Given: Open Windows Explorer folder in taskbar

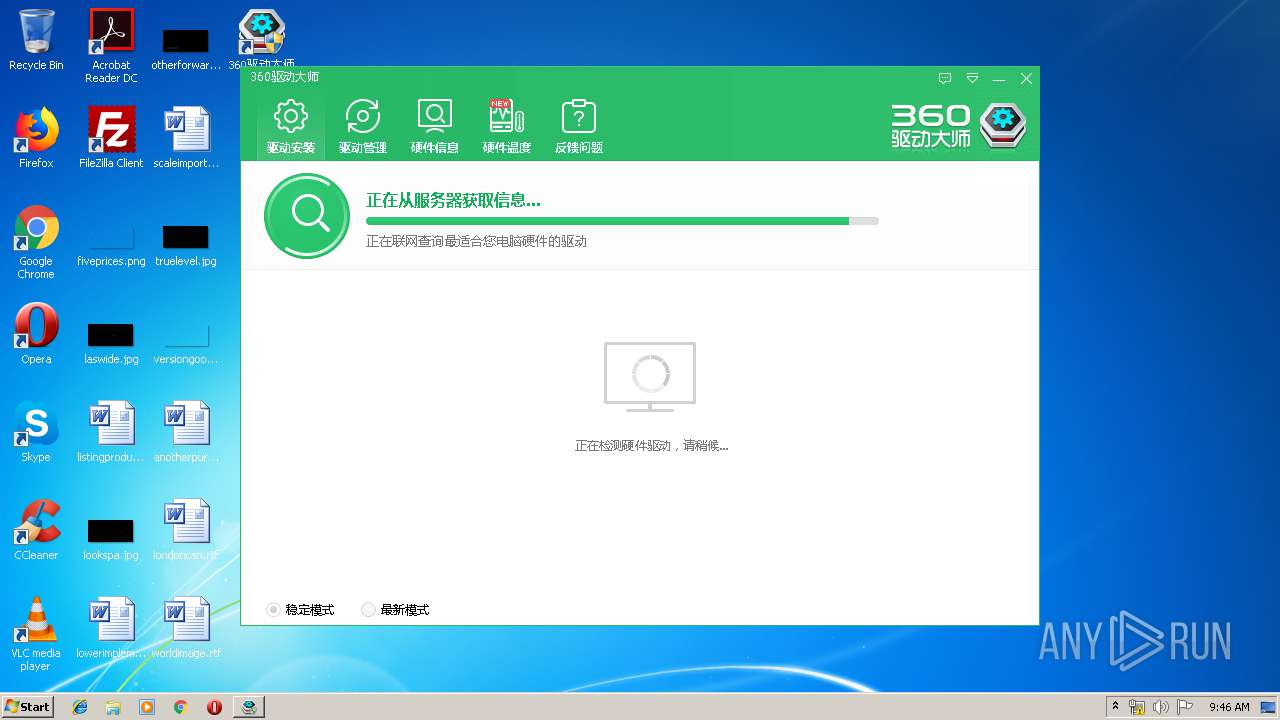Looking at the screenshot, I should click(113, 707).
